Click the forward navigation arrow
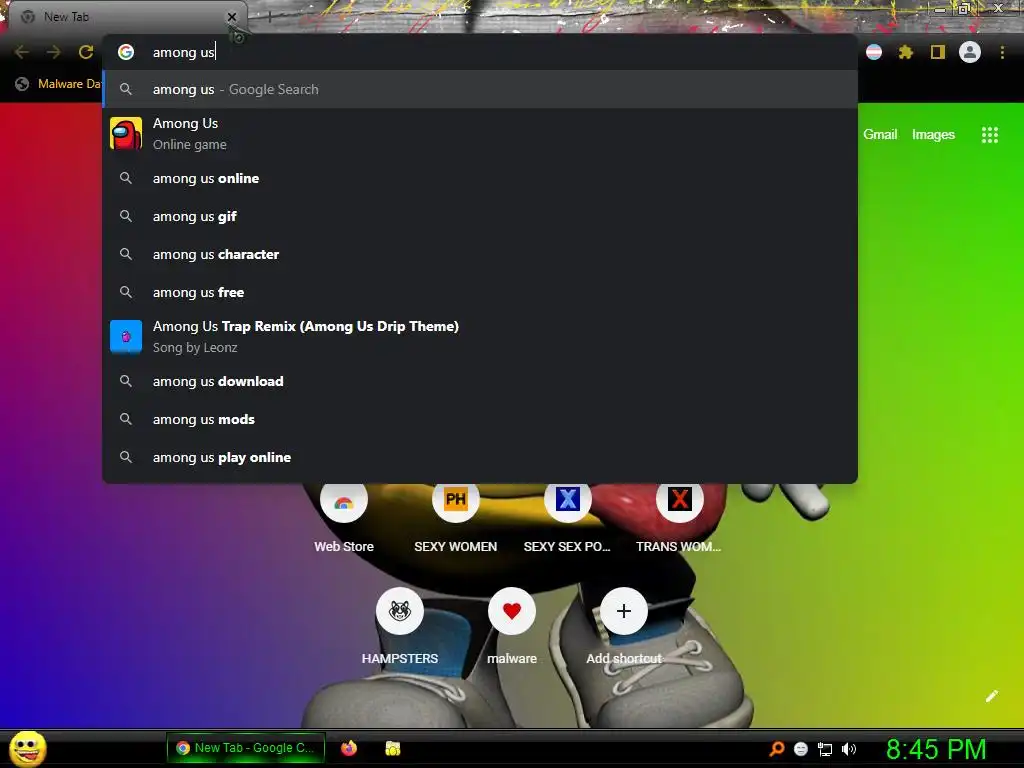This screenshot has width=1024, height=768. (x=54, y=52)
